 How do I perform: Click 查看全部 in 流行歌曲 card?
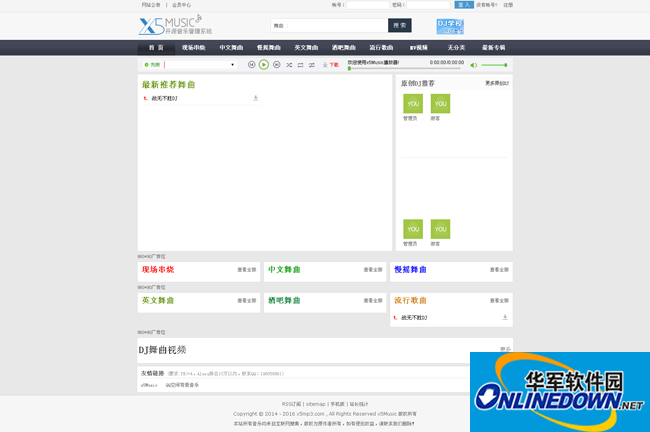pos(499,301)
